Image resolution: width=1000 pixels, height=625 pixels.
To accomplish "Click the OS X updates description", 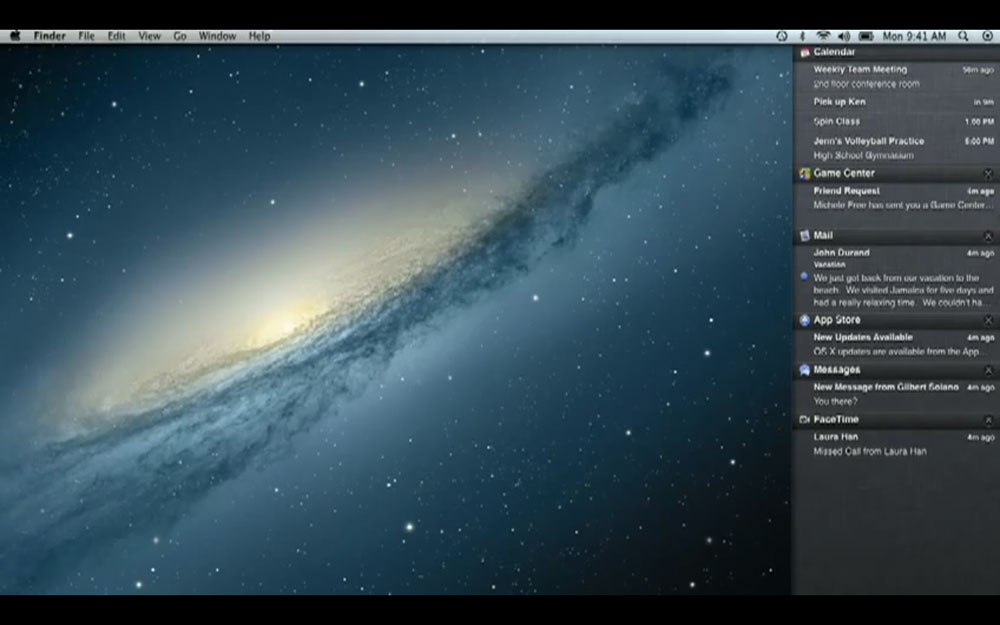I will (896, 352).
